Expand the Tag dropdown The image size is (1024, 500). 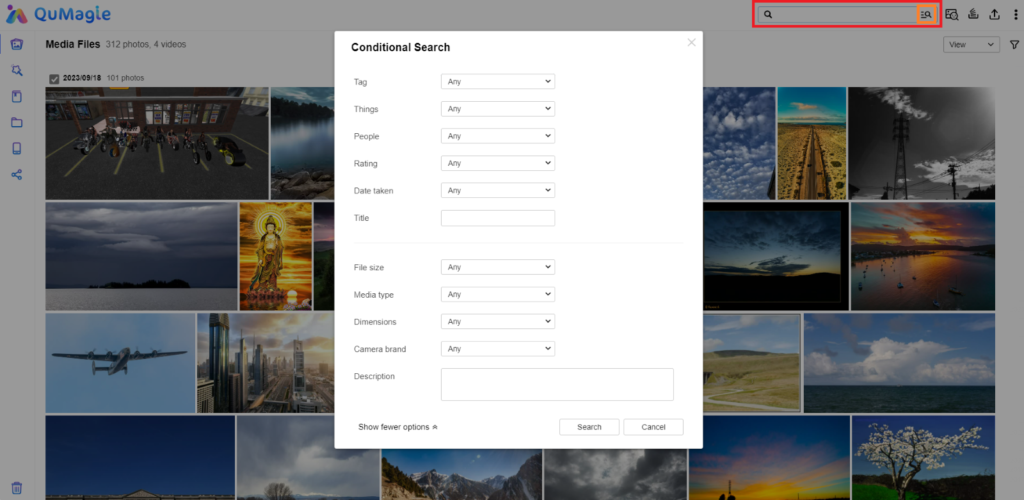click(x=497, y=82)
